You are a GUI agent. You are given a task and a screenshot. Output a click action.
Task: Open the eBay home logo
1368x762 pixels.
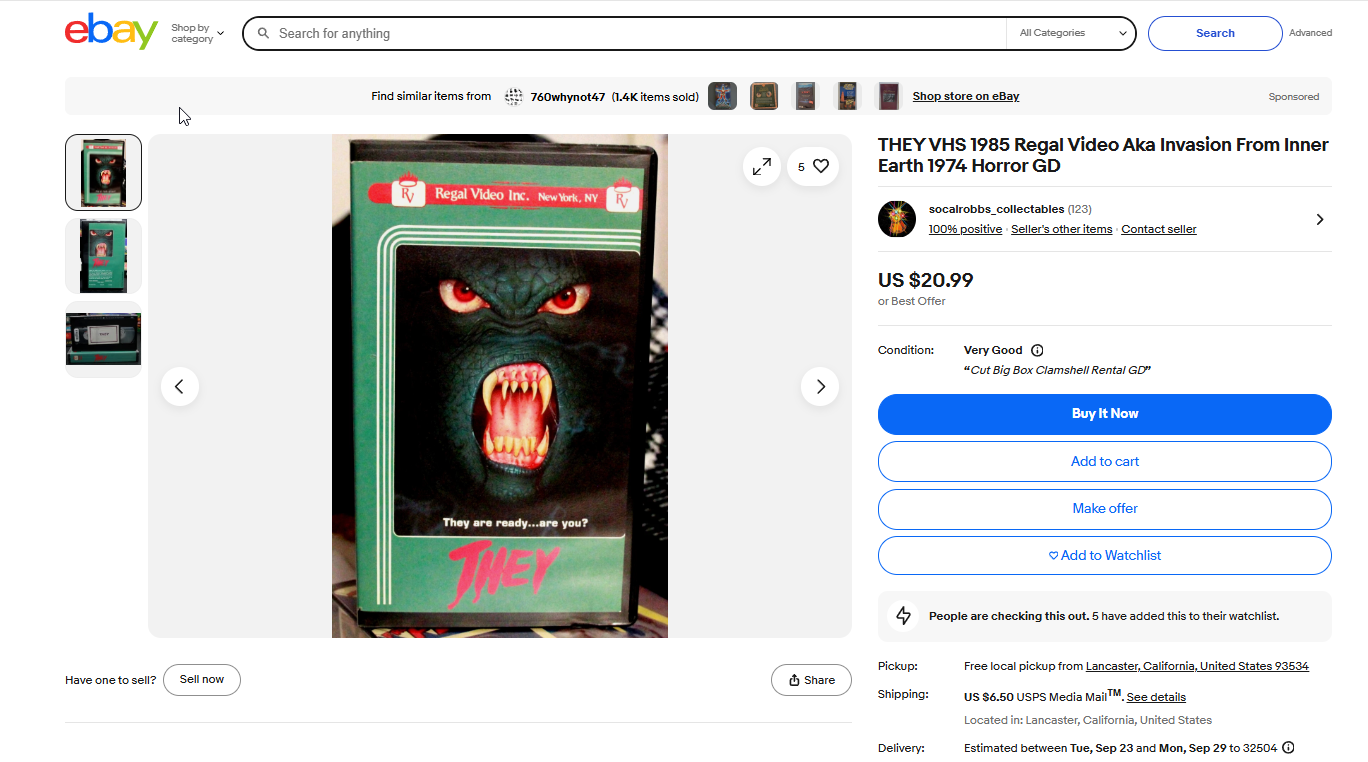111,32
